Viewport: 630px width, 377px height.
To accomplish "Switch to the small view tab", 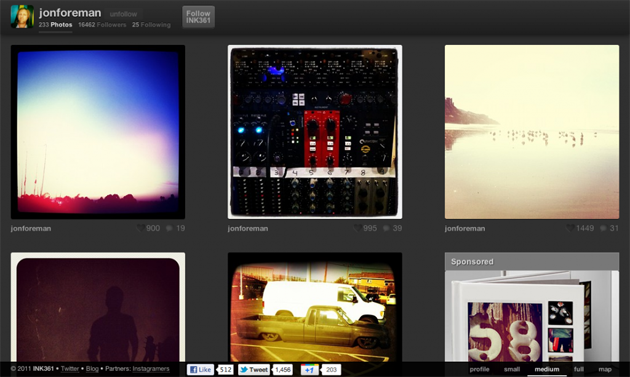I will coord(512,369).
